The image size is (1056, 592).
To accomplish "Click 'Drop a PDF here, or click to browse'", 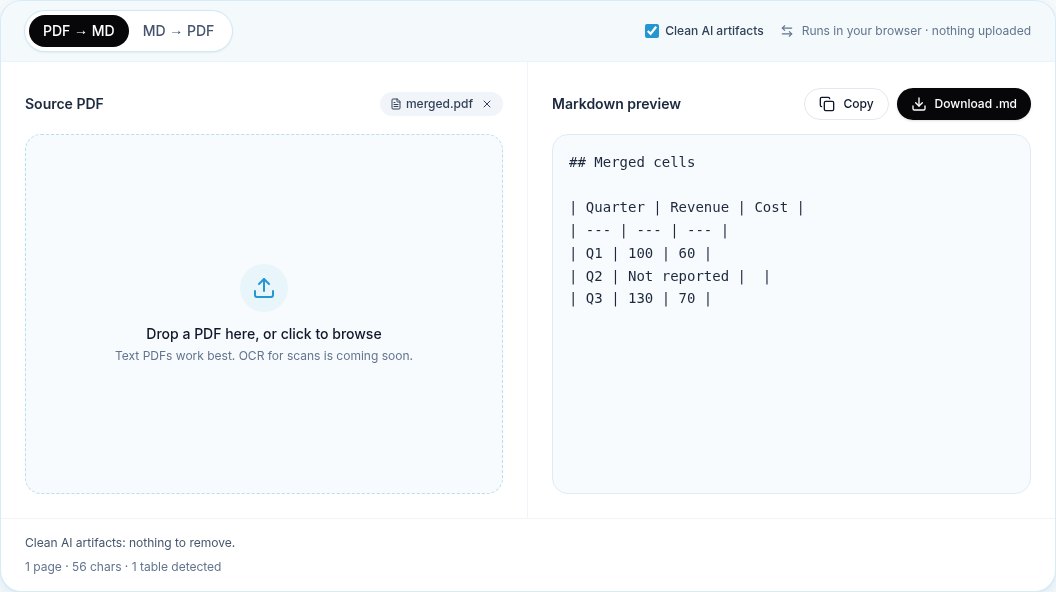I will pyautogui.click(x=264, y=334).
